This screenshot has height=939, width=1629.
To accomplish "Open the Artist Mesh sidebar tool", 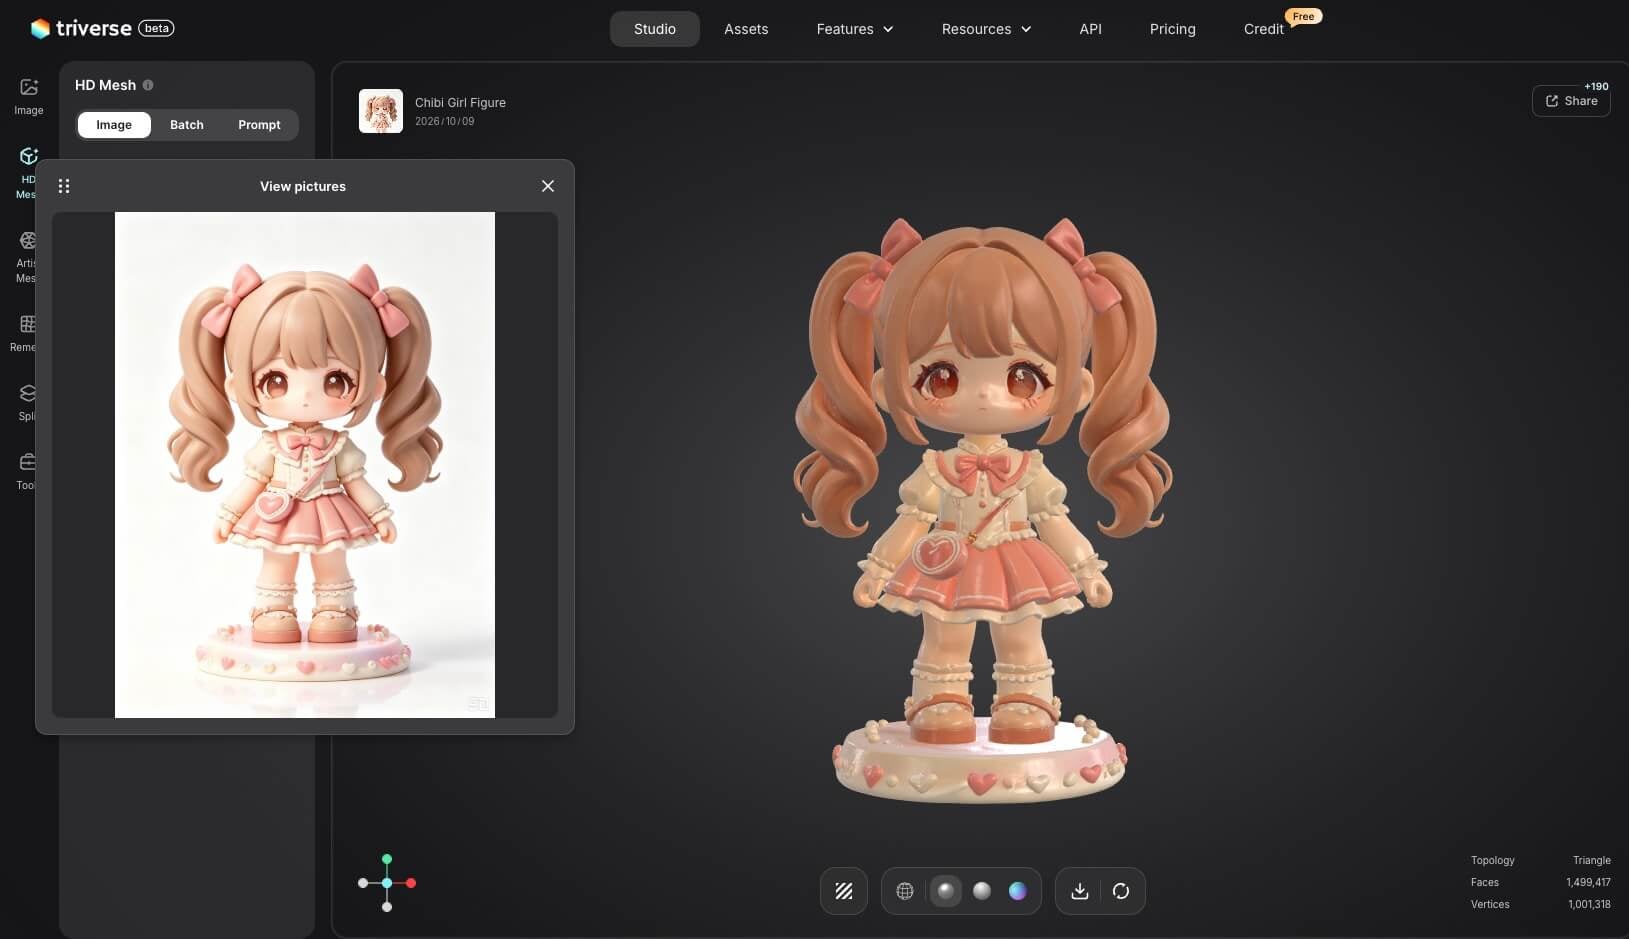I will click(27, 257).
